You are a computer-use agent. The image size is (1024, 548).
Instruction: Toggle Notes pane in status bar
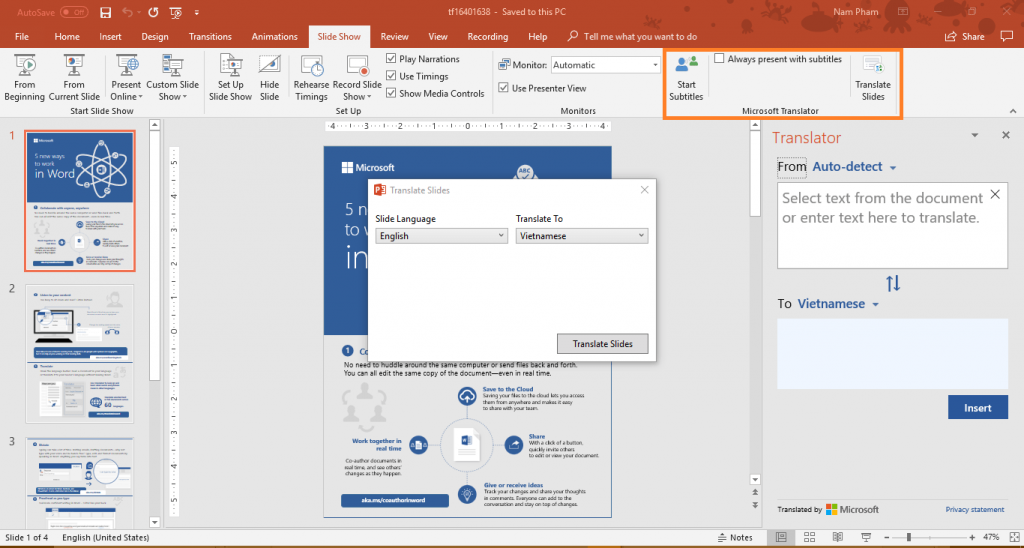(735, 538)
